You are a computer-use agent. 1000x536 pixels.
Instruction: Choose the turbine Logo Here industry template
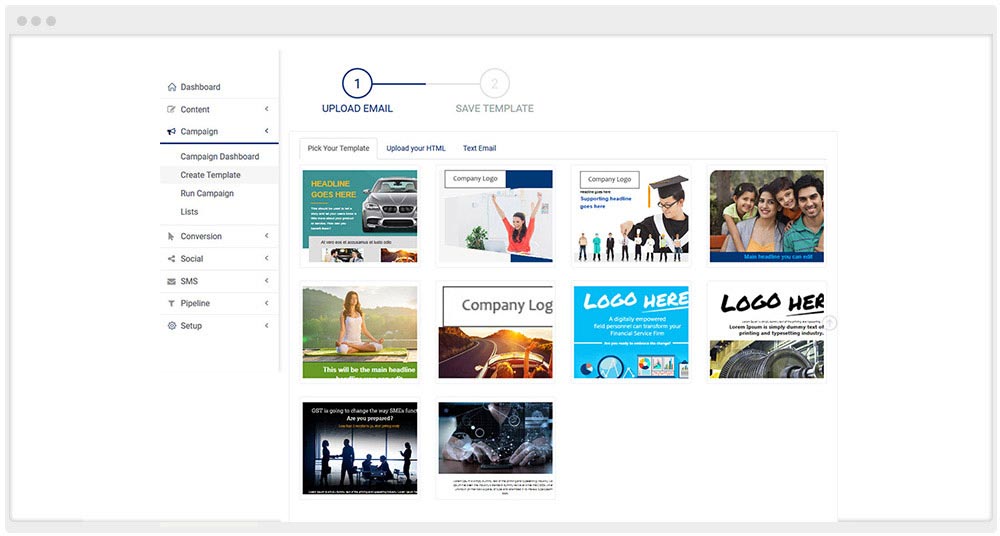(x=767, y=332)
